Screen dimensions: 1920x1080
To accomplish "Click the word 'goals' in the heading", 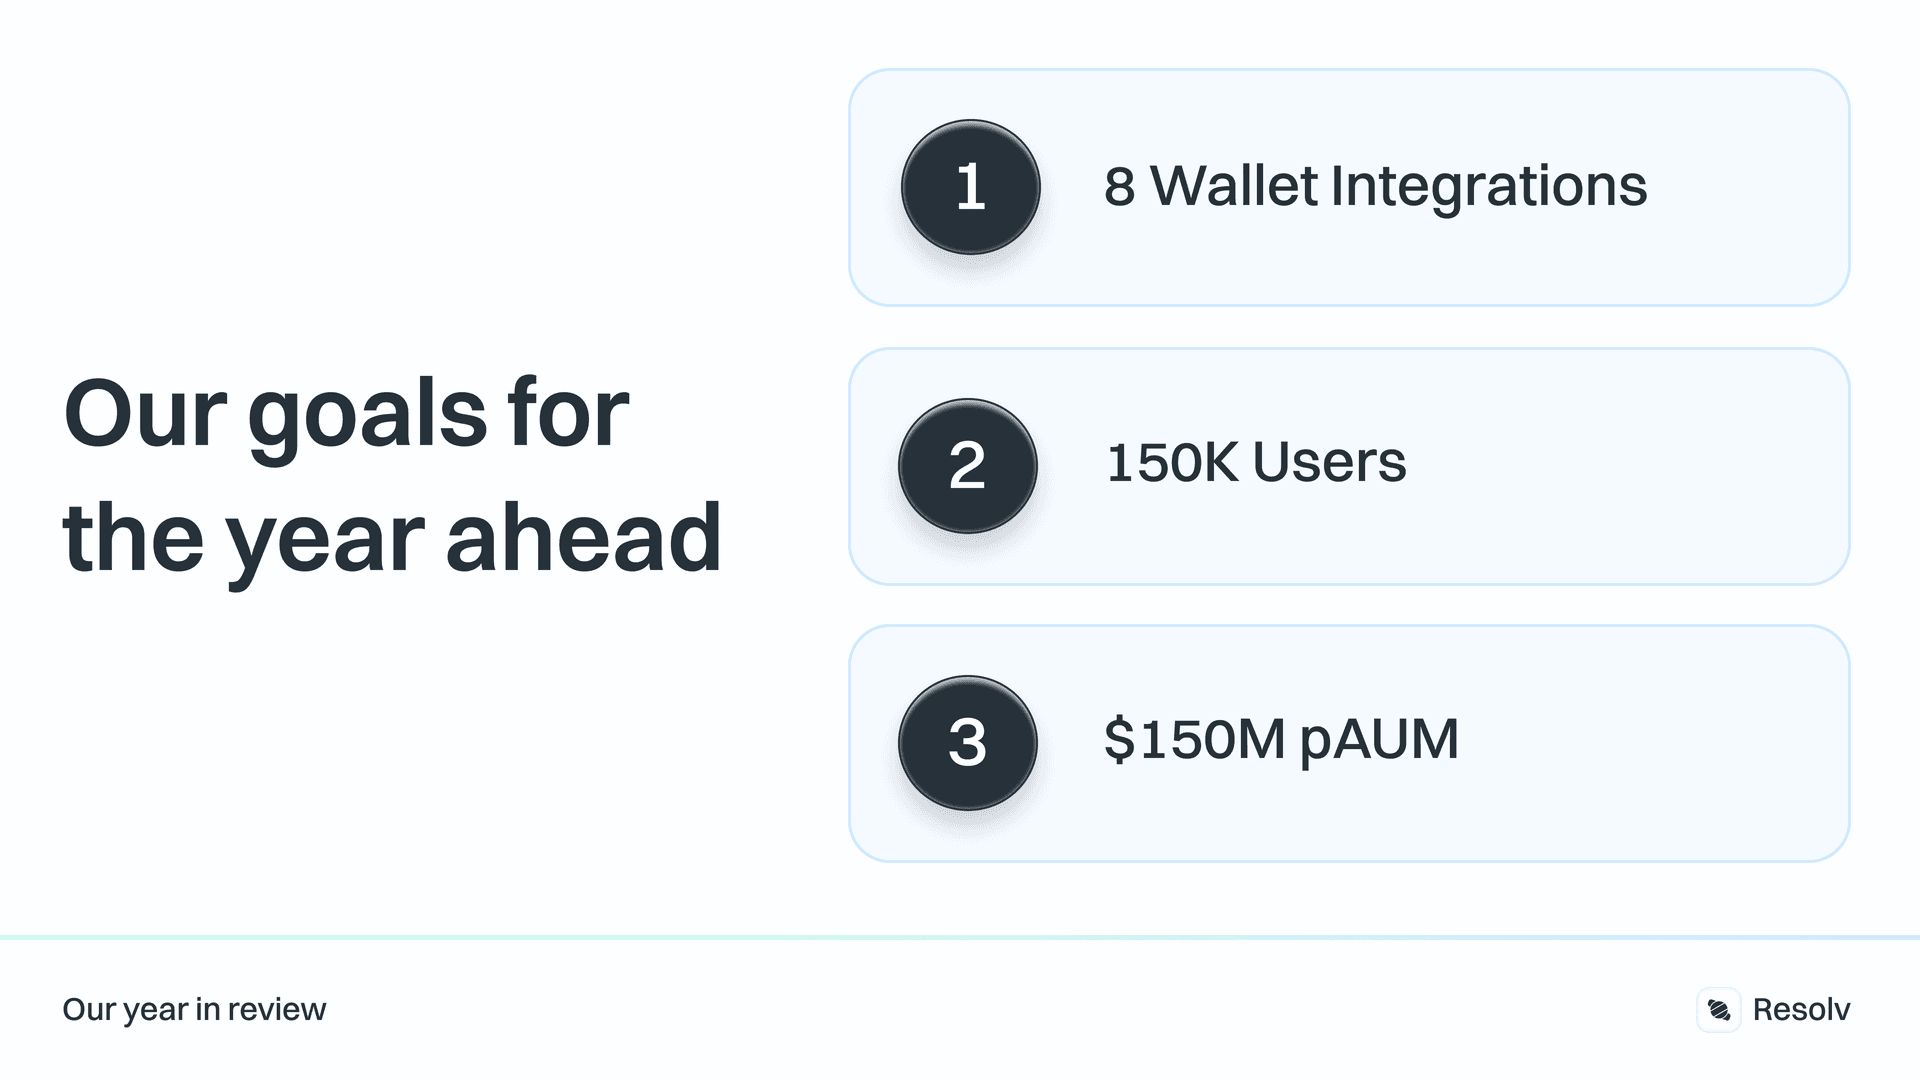I will tap(367, 416).
